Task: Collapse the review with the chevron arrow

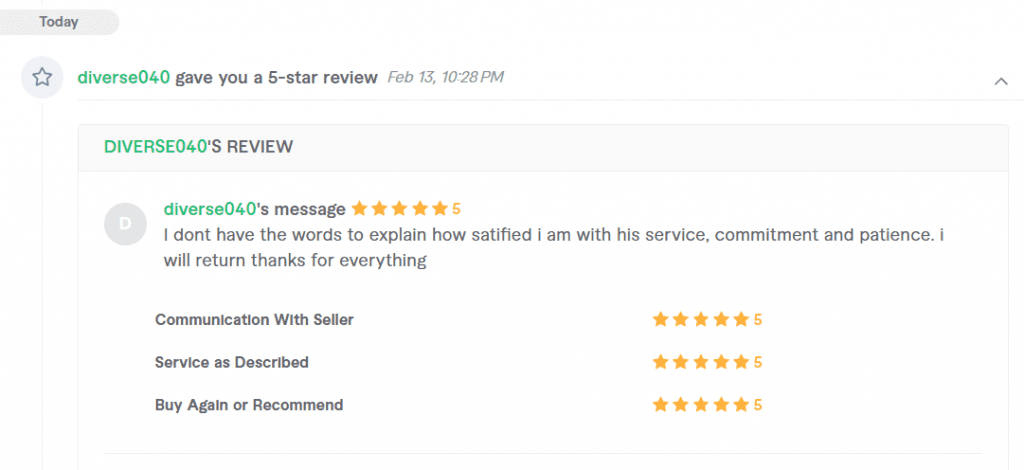Action: point(1001,81)
